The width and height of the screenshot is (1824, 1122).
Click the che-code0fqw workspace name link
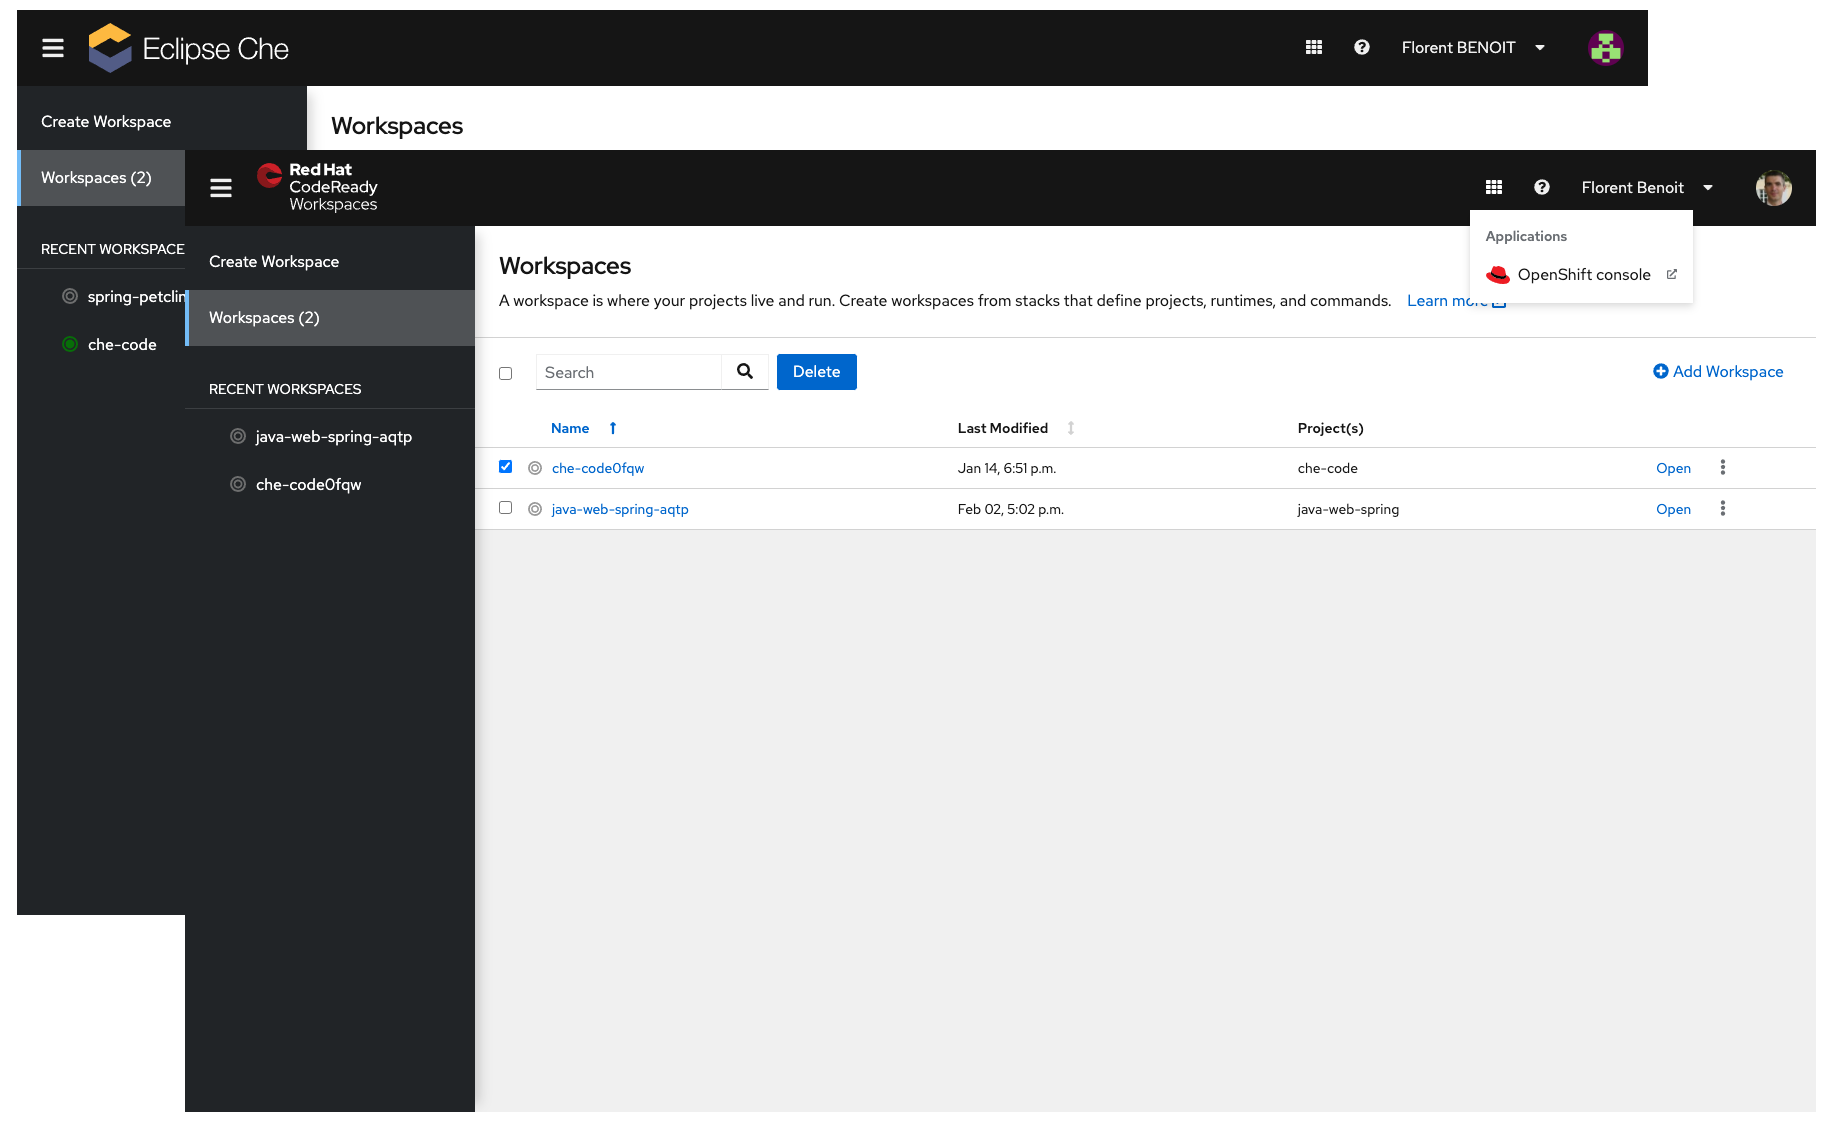598,468
